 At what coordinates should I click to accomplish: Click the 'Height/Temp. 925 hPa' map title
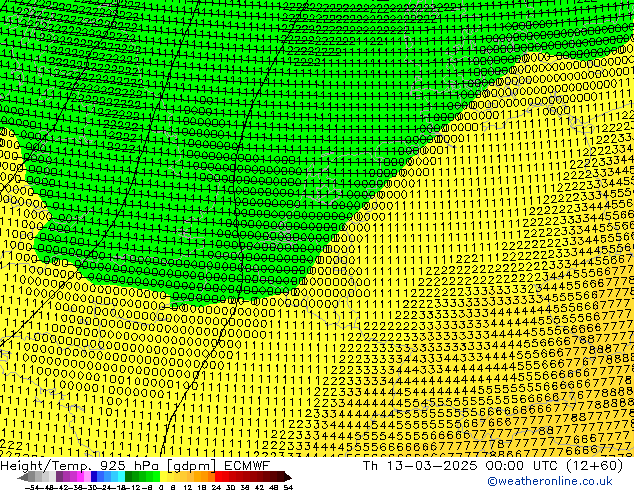pyautogui.click(x=81, y=466)
